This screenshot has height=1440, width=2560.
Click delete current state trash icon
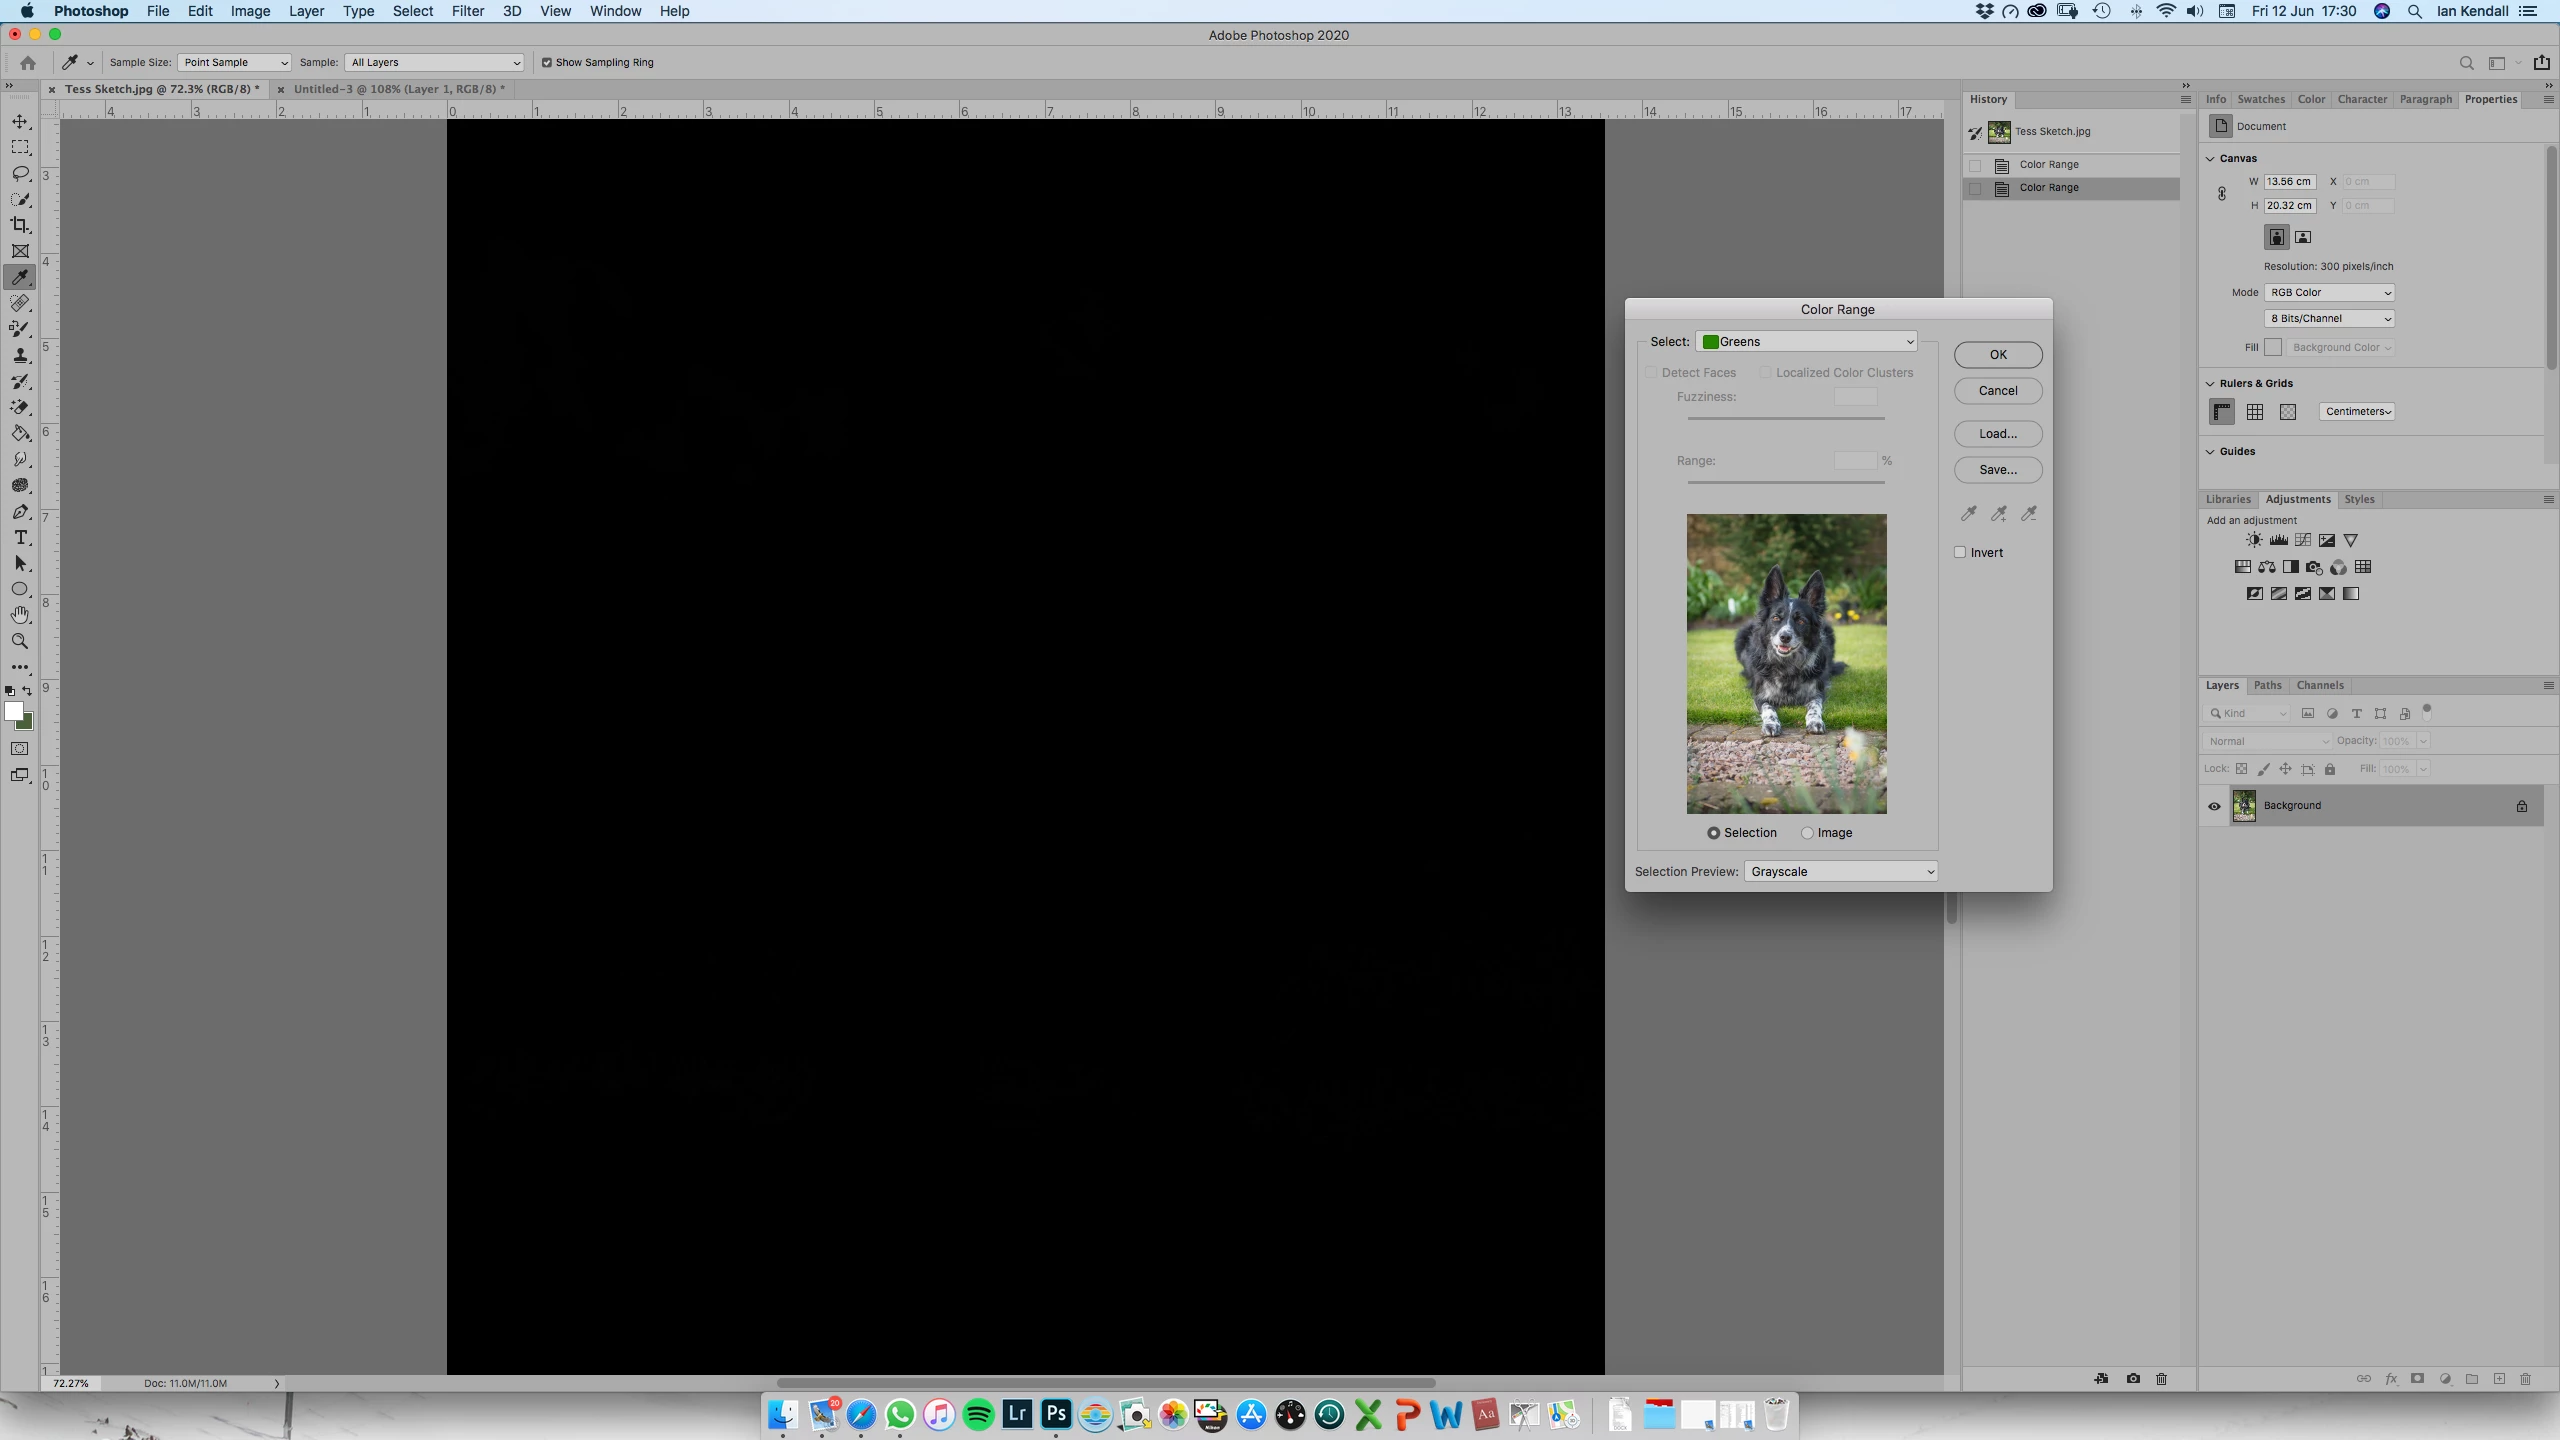[2161, 1379]
